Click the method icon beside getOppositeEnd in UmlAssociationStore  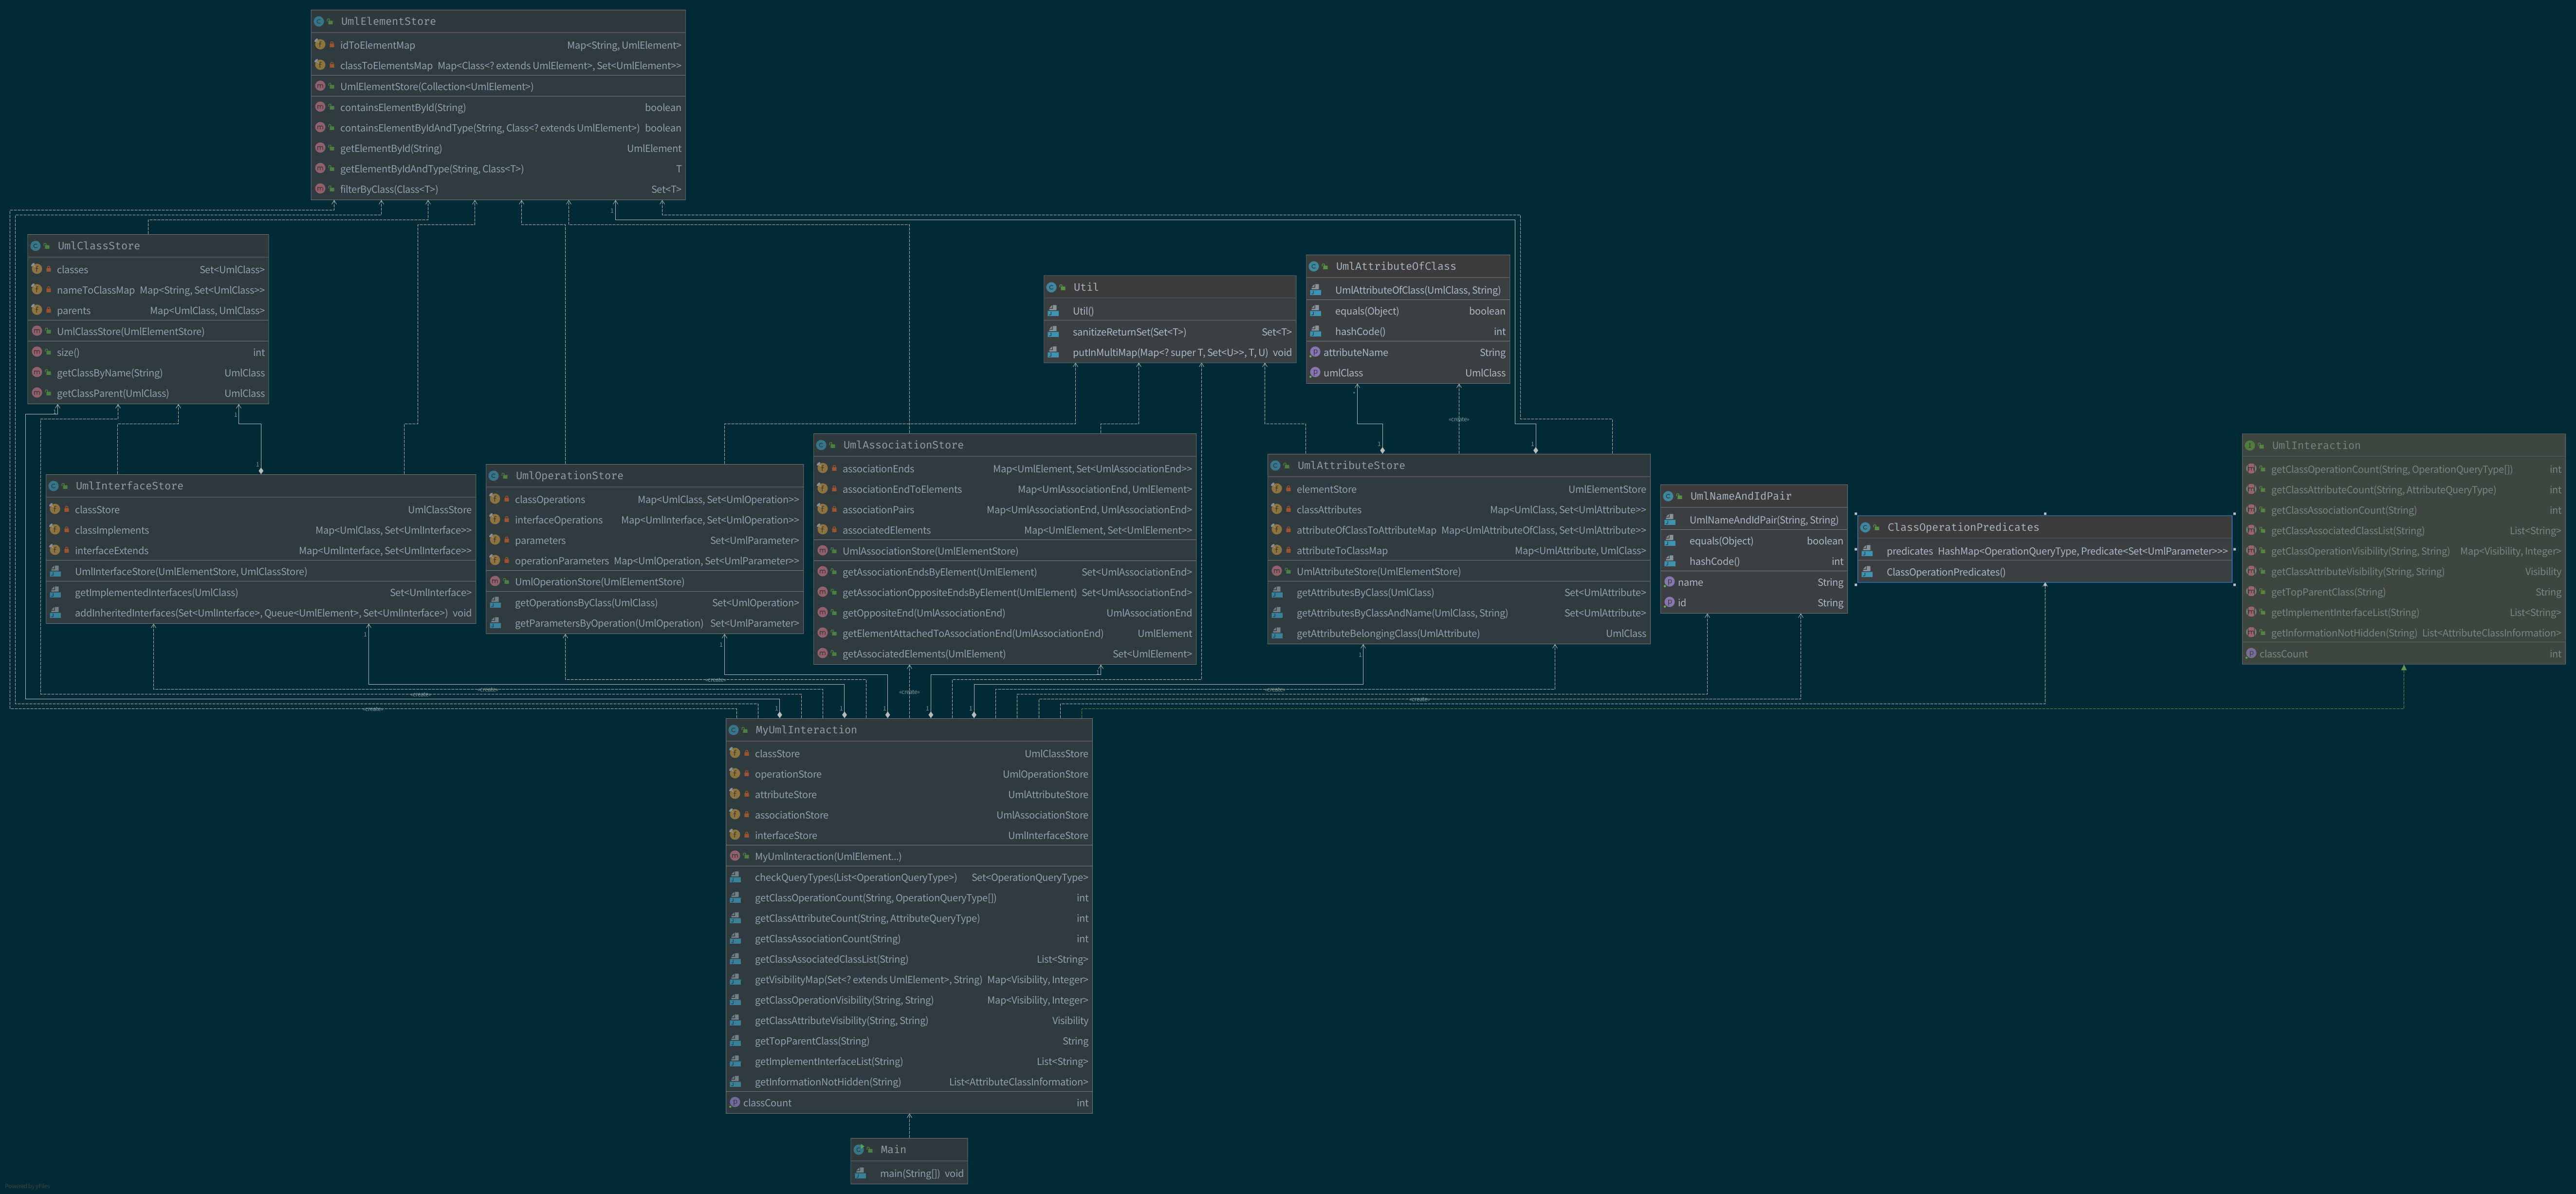tap(822, 613)
